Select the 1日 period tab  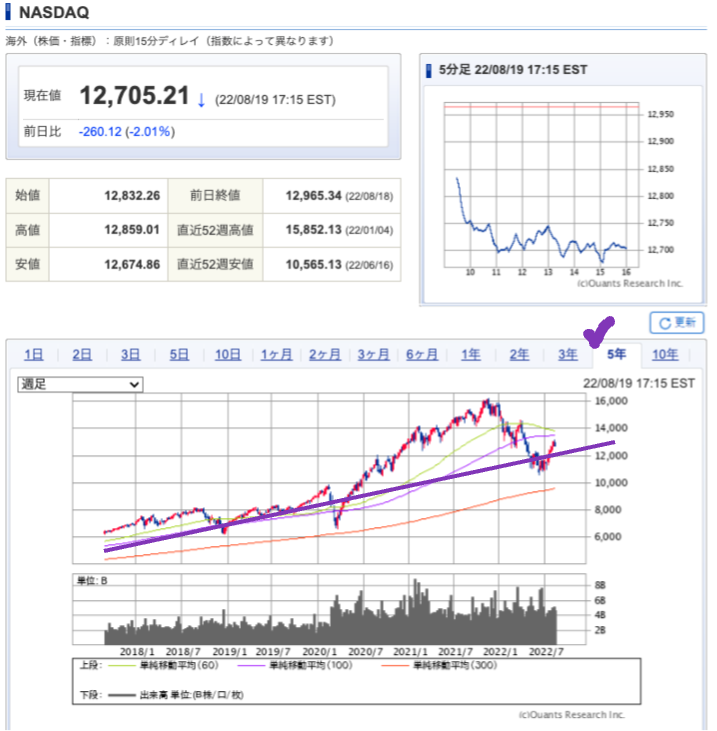tap(34, 355)
